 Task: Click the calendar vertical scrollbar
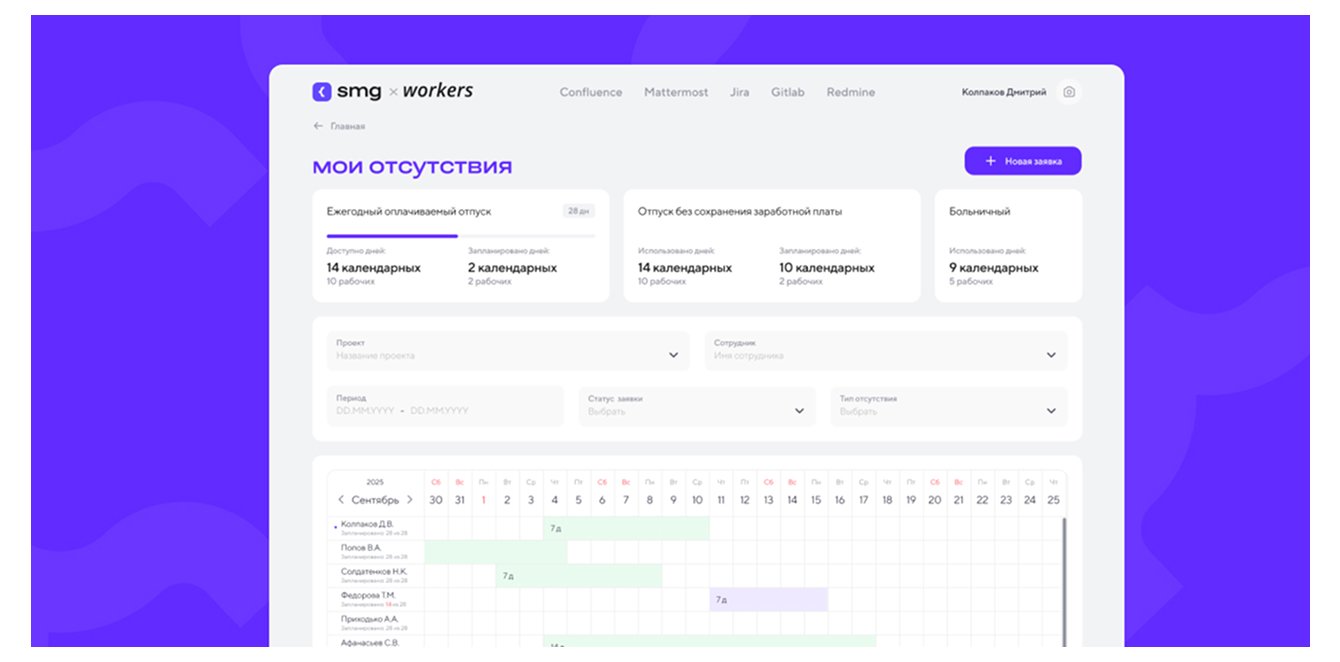point(1064,580)
